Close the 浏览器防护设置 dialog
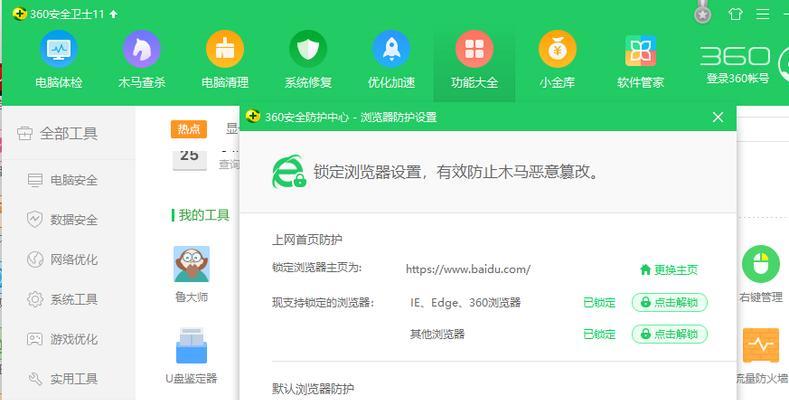This screenshot has height=400, width=789. (x=718, y=117)
